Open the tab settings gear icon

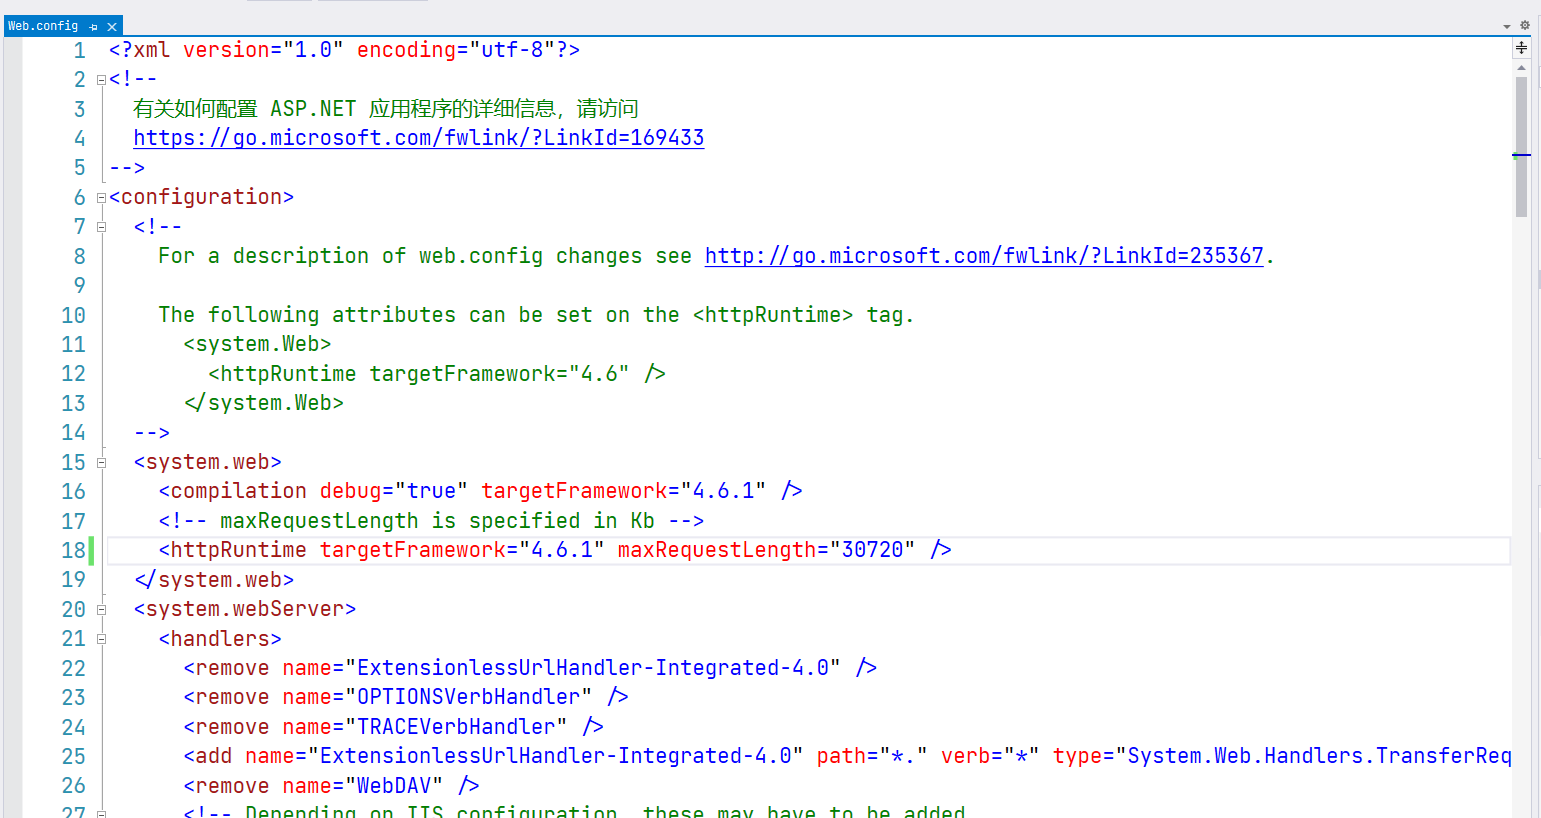point(1525,26)
